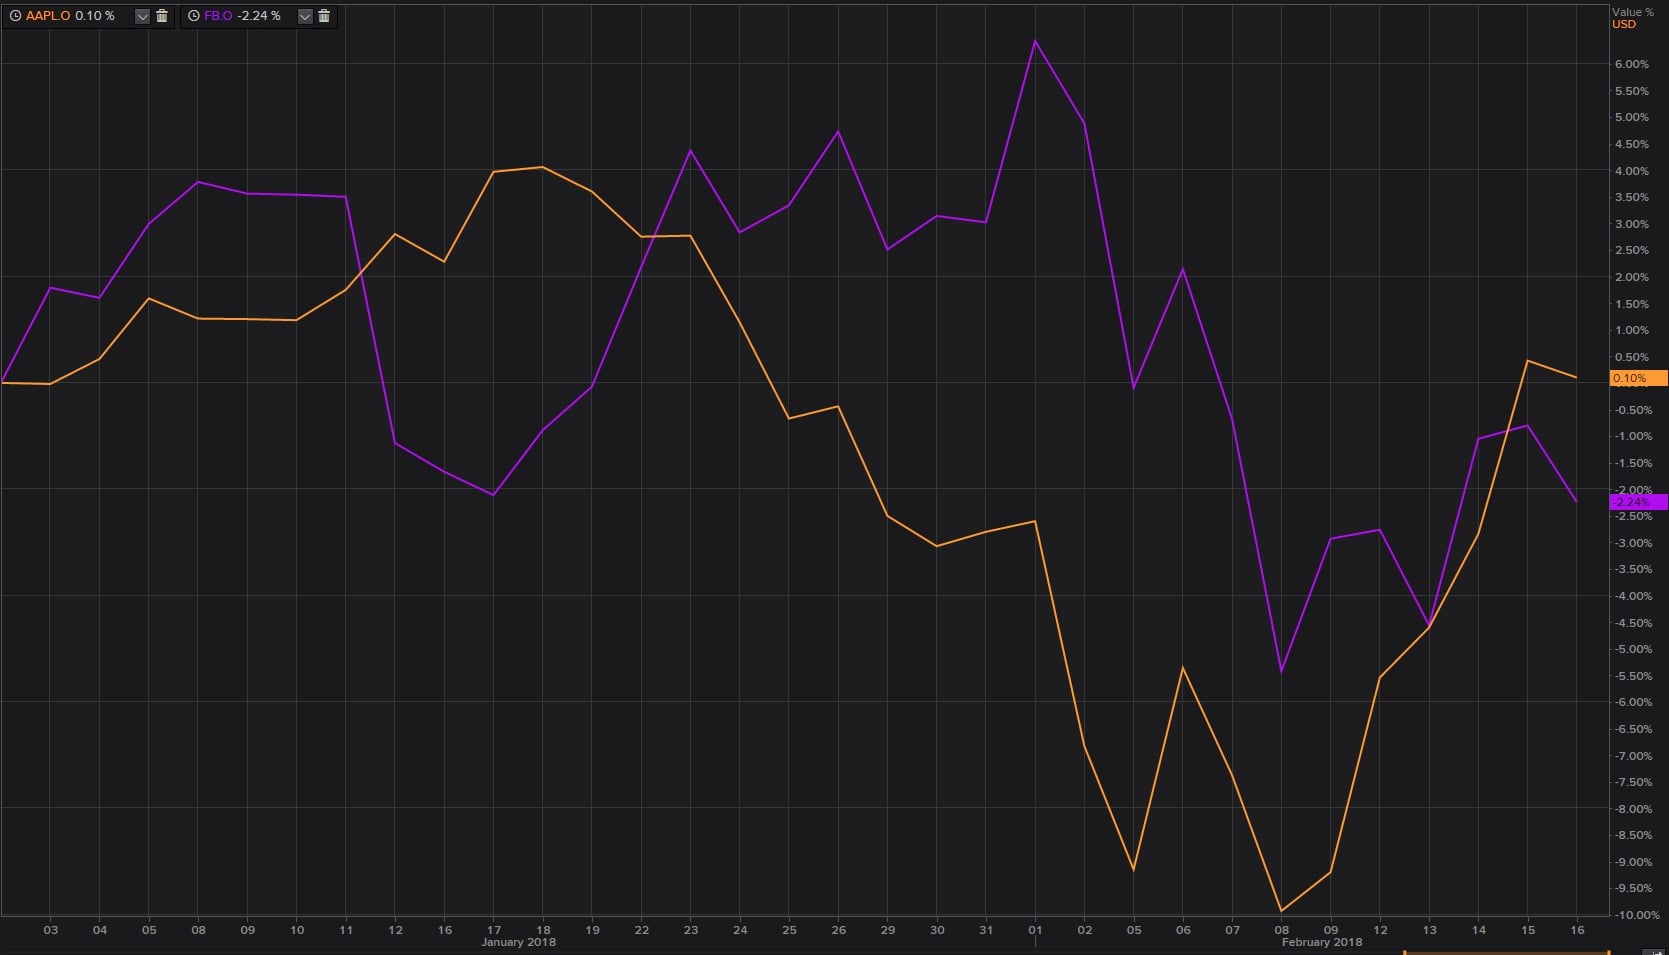Viewport: 1669px width, 955px height.
Task: Click the "17" date label on the time axis
Action: tap(494, 930)
